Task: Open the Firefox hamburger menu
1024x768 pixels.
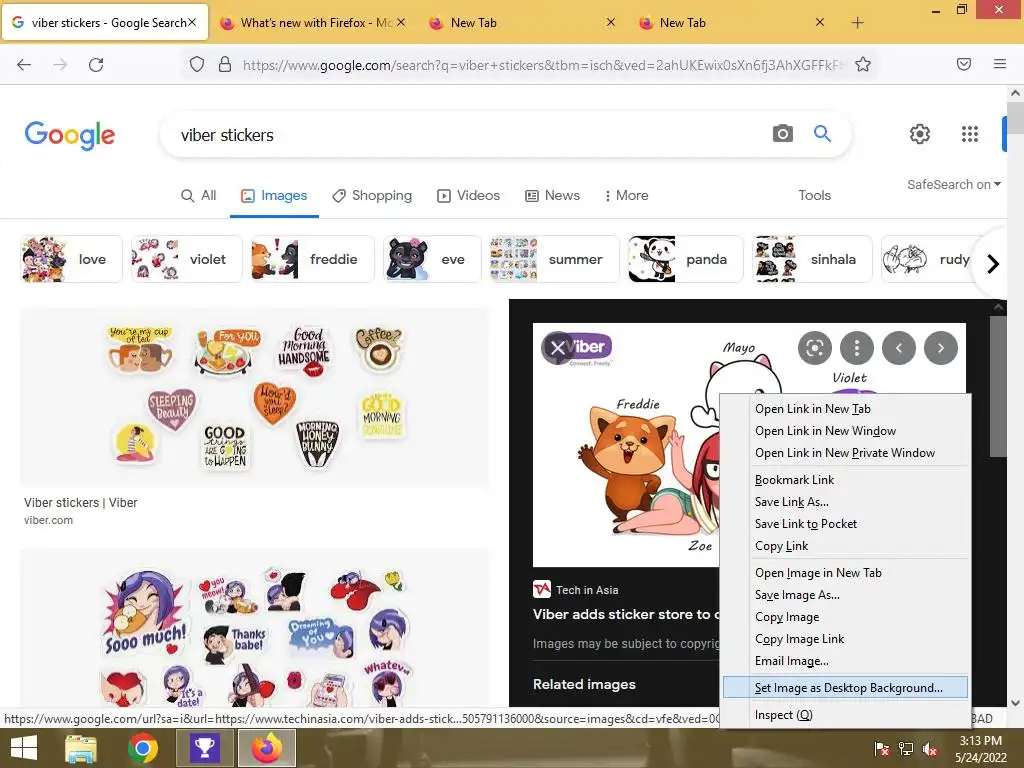Action: point(999,64)
